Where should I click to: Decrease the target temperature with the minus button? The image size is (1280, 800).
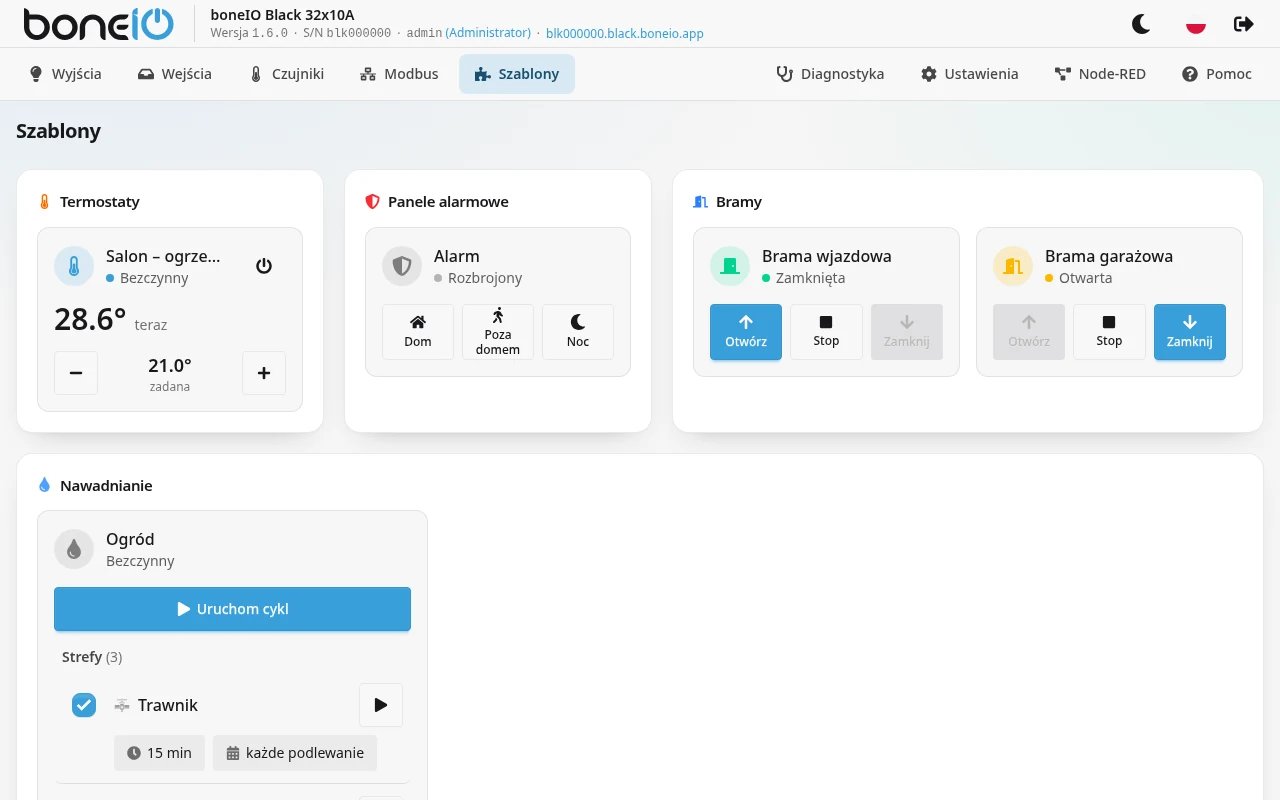(76, 373)
